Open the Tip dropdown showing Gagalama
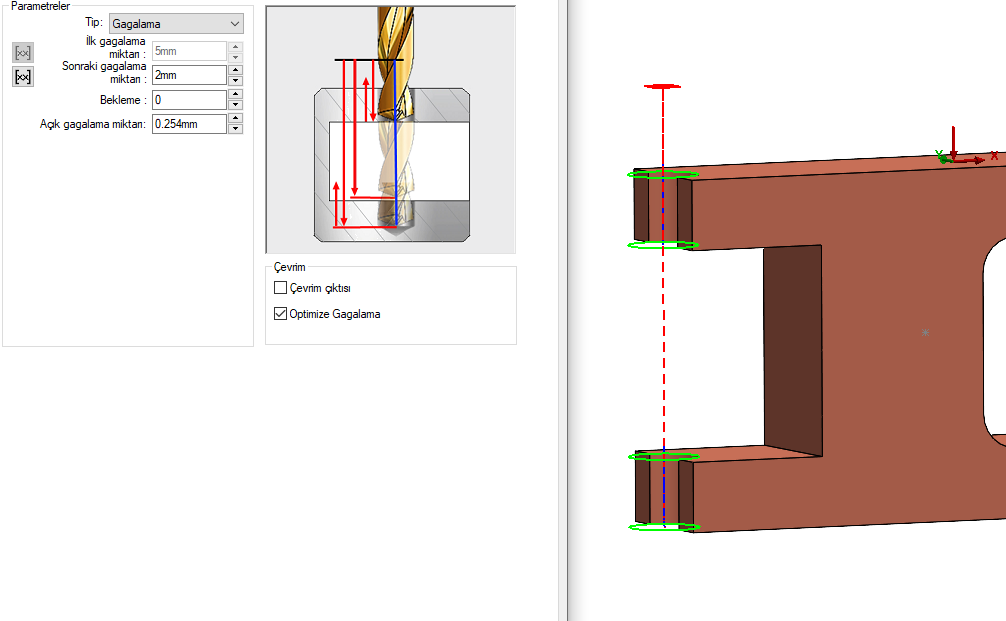 pyautogui.click(x=176, y=23)
